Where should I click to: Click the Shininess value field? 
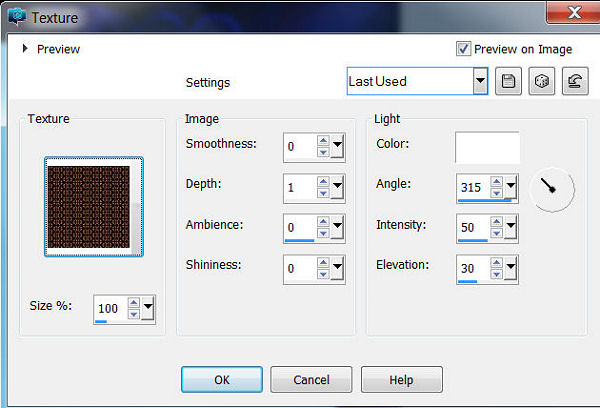tap(300, 269)
